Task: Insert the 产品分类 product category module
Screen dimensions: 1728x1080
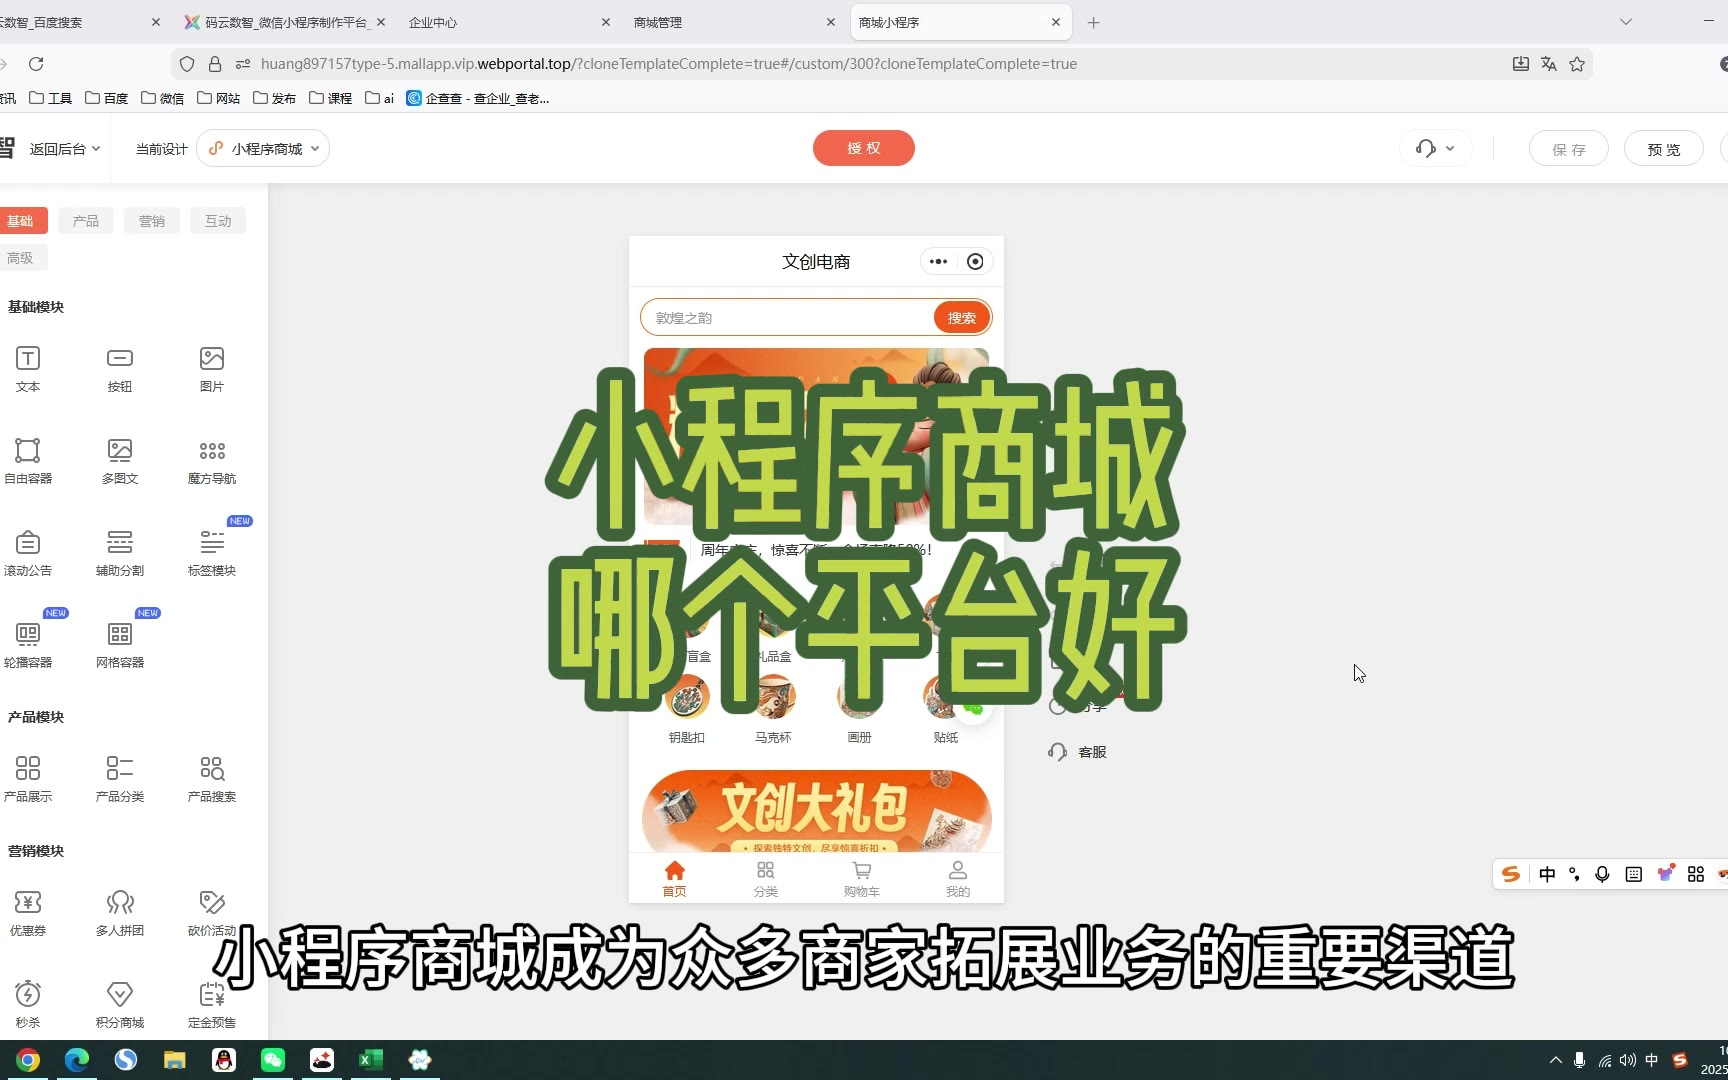Action: point(120,779)
